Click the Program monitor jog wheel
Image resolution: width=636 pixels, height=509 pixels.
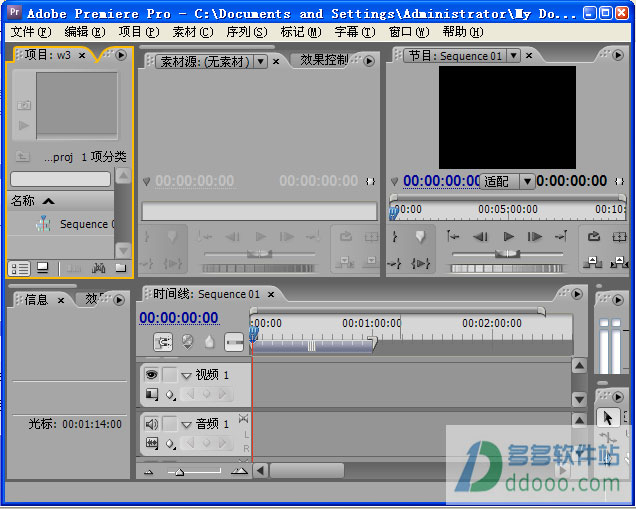(507, 268)
